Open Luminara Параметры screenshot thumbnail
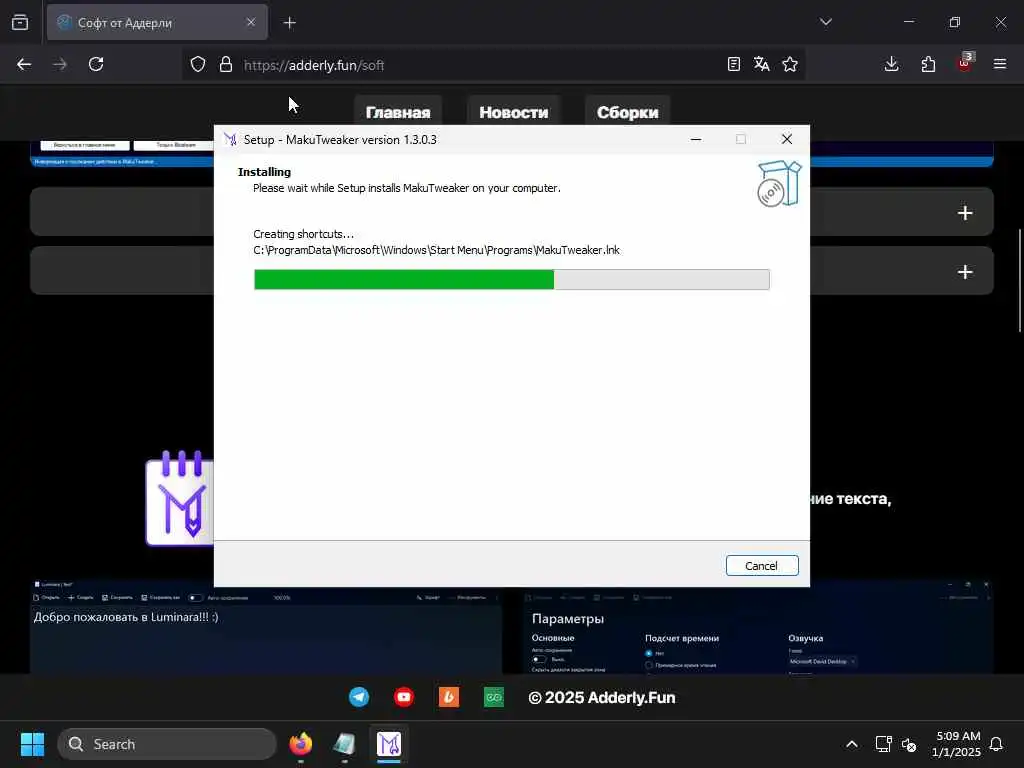This screenshot has height=768, width=1024. (758, 626)
